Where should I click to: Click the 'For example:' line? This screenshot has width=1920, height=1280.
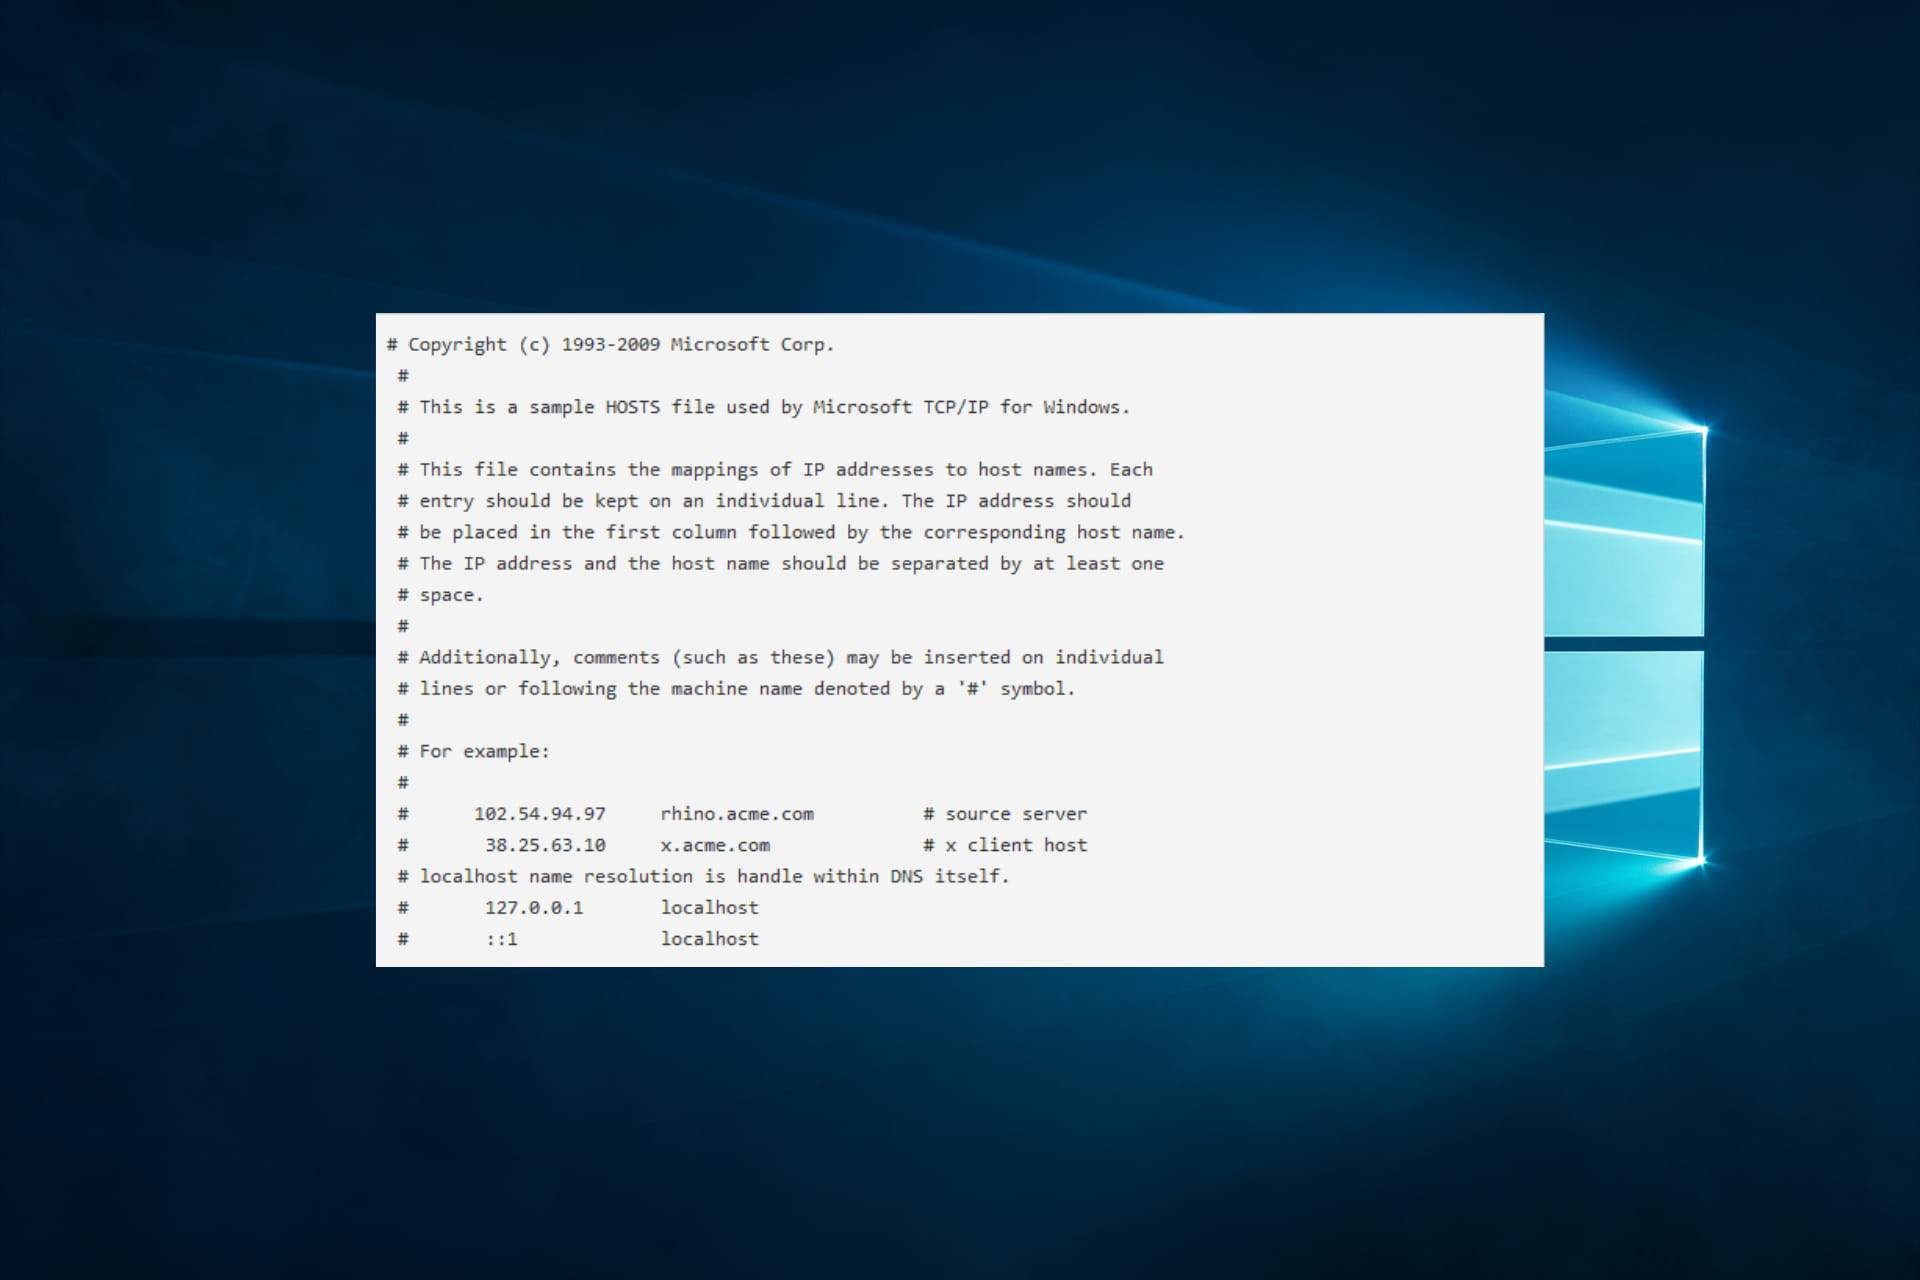click(473, 751)
